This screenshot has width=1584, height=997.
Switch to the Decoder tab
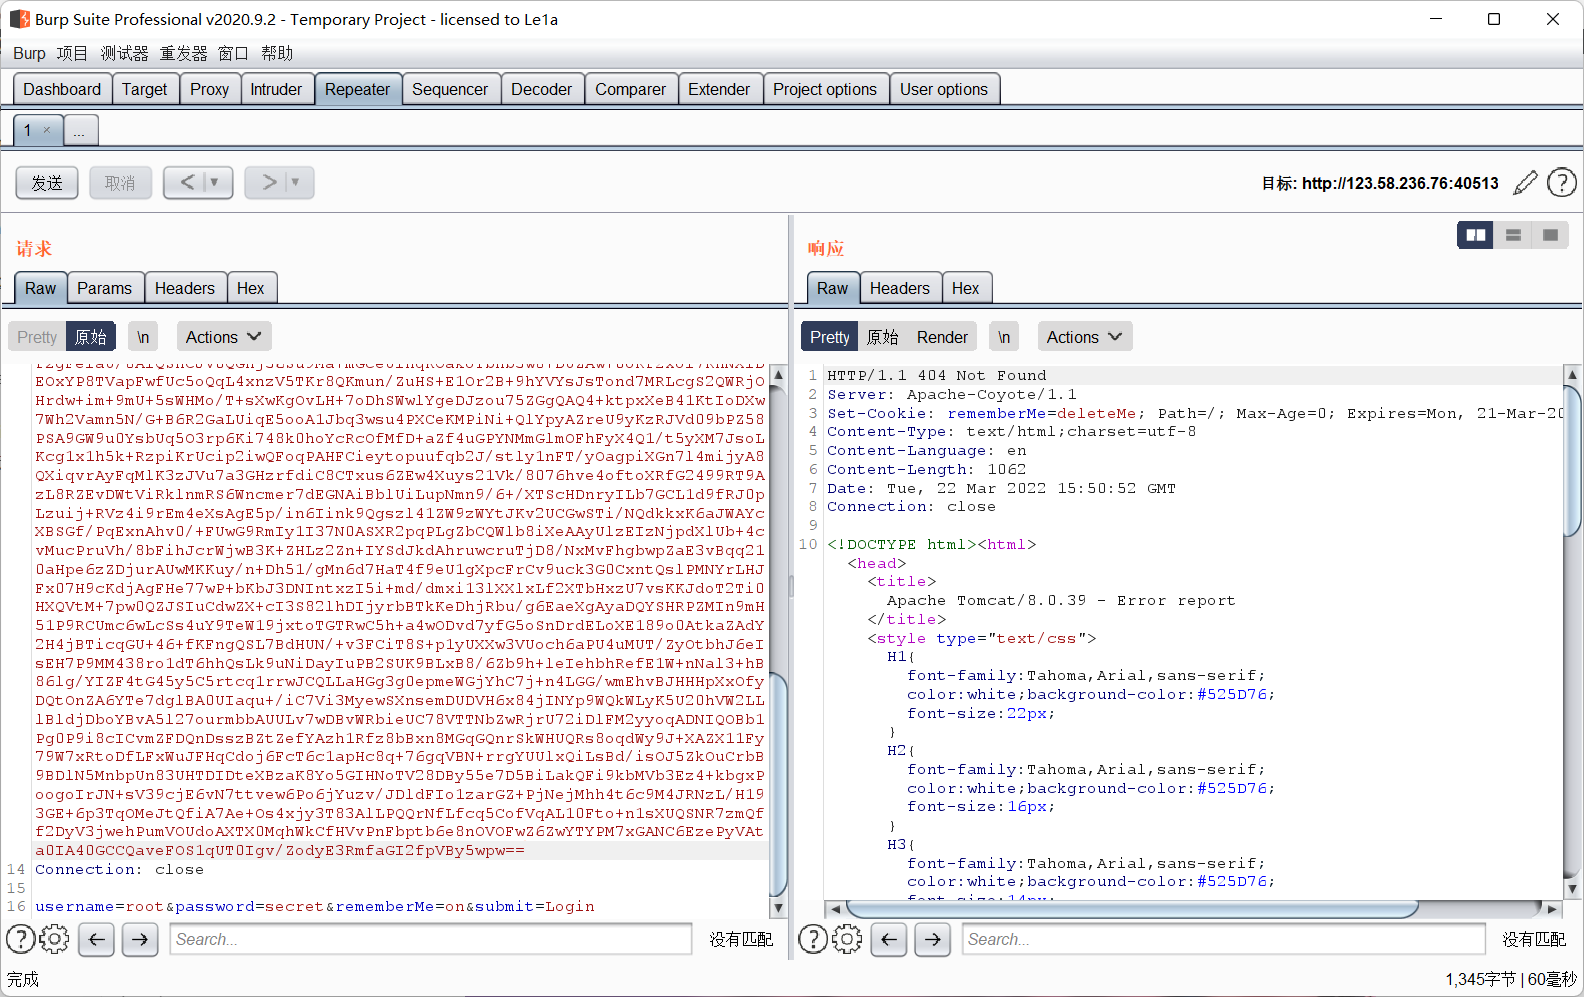pyautogui.click(x=541, y=89)
